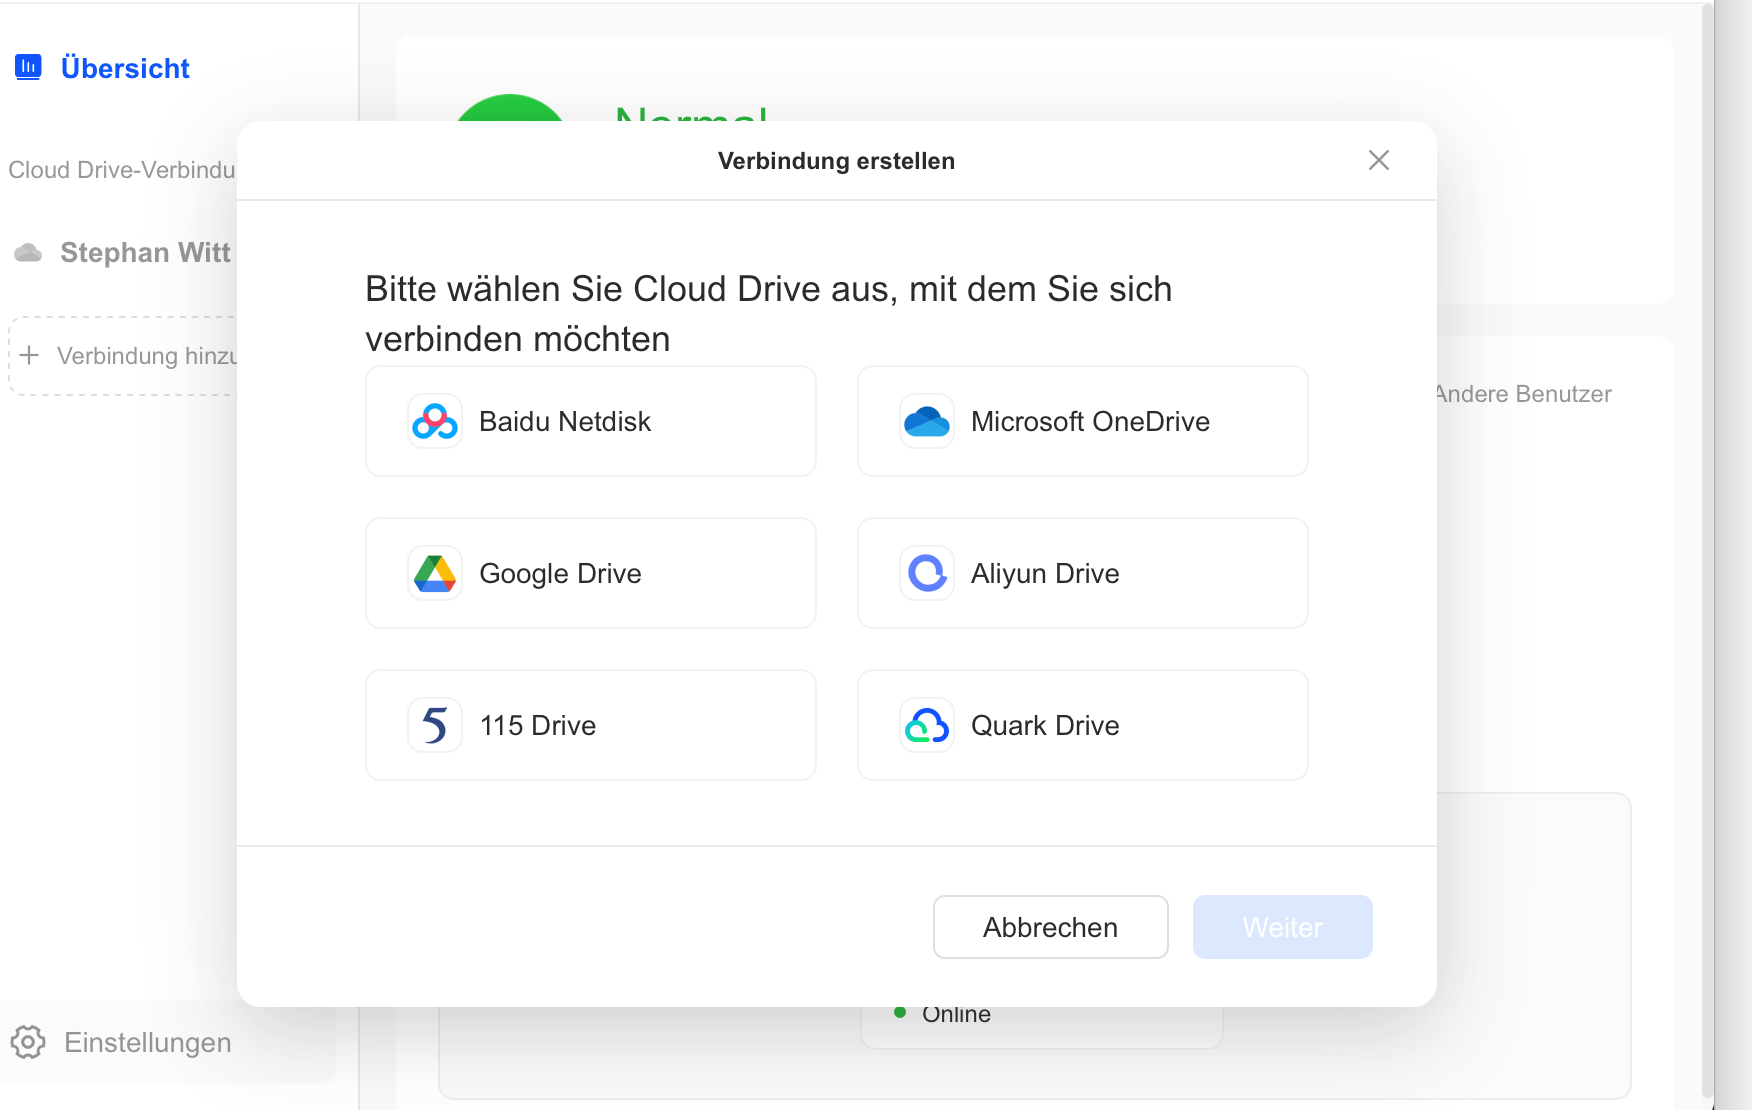Click the Quark Drive cloud icon
The width and height of the screenshot is (1752, 1110).
[x=927, y=726]
